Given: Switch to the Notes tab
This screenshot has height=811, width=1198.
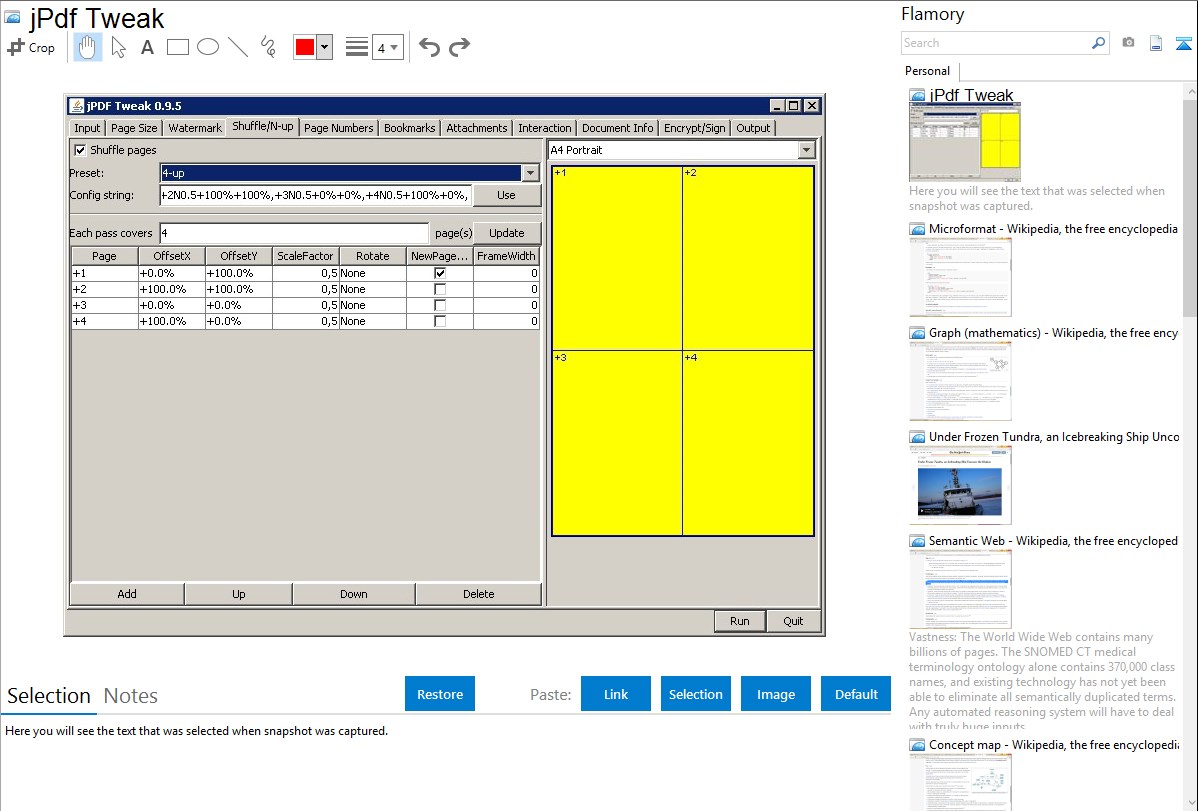Looking at the screenshot, I should 131,696.
